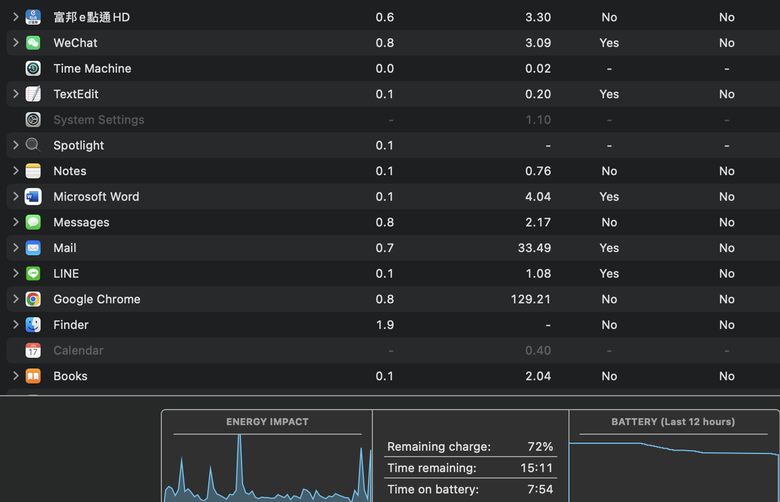Select the Microsoft Word row name
Viewport: 780px width, 502px height.
tap(96, 197)
